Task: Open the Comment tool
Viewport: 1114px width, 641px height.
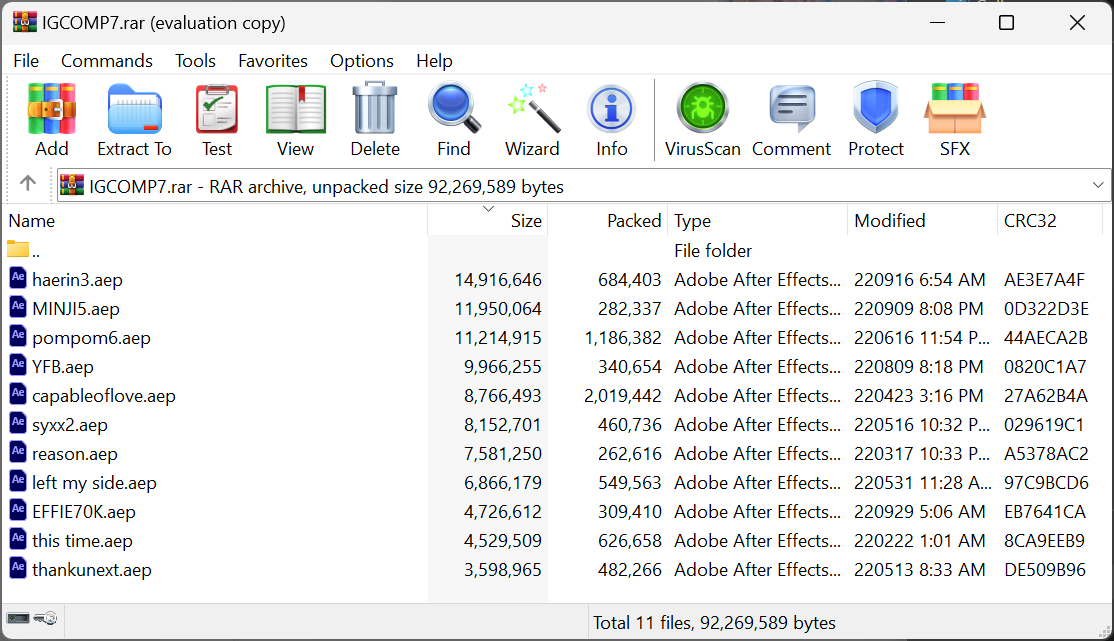Action: 791,109
